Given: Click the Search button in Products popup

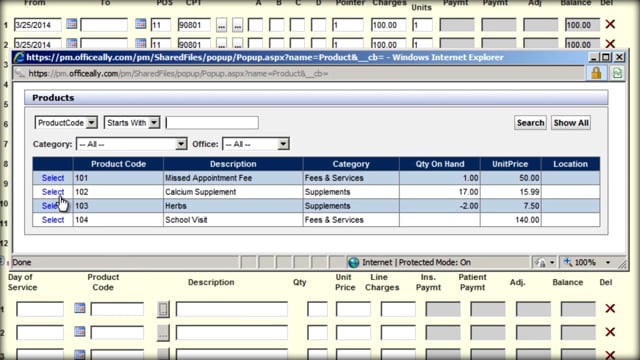Looking at the screenshot, I should (x=530, y=123).
